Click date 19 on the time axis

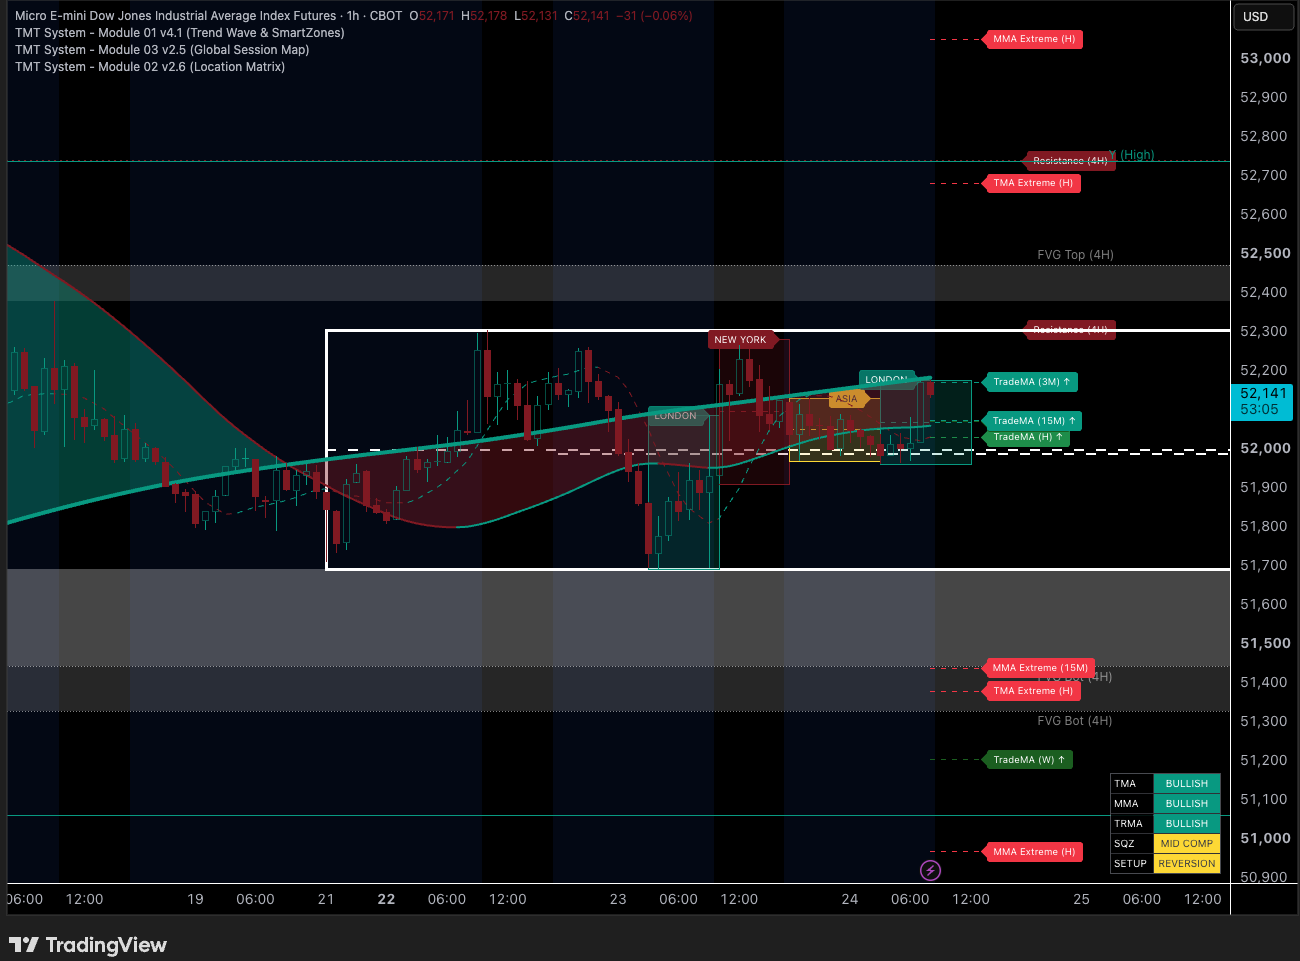196,900
